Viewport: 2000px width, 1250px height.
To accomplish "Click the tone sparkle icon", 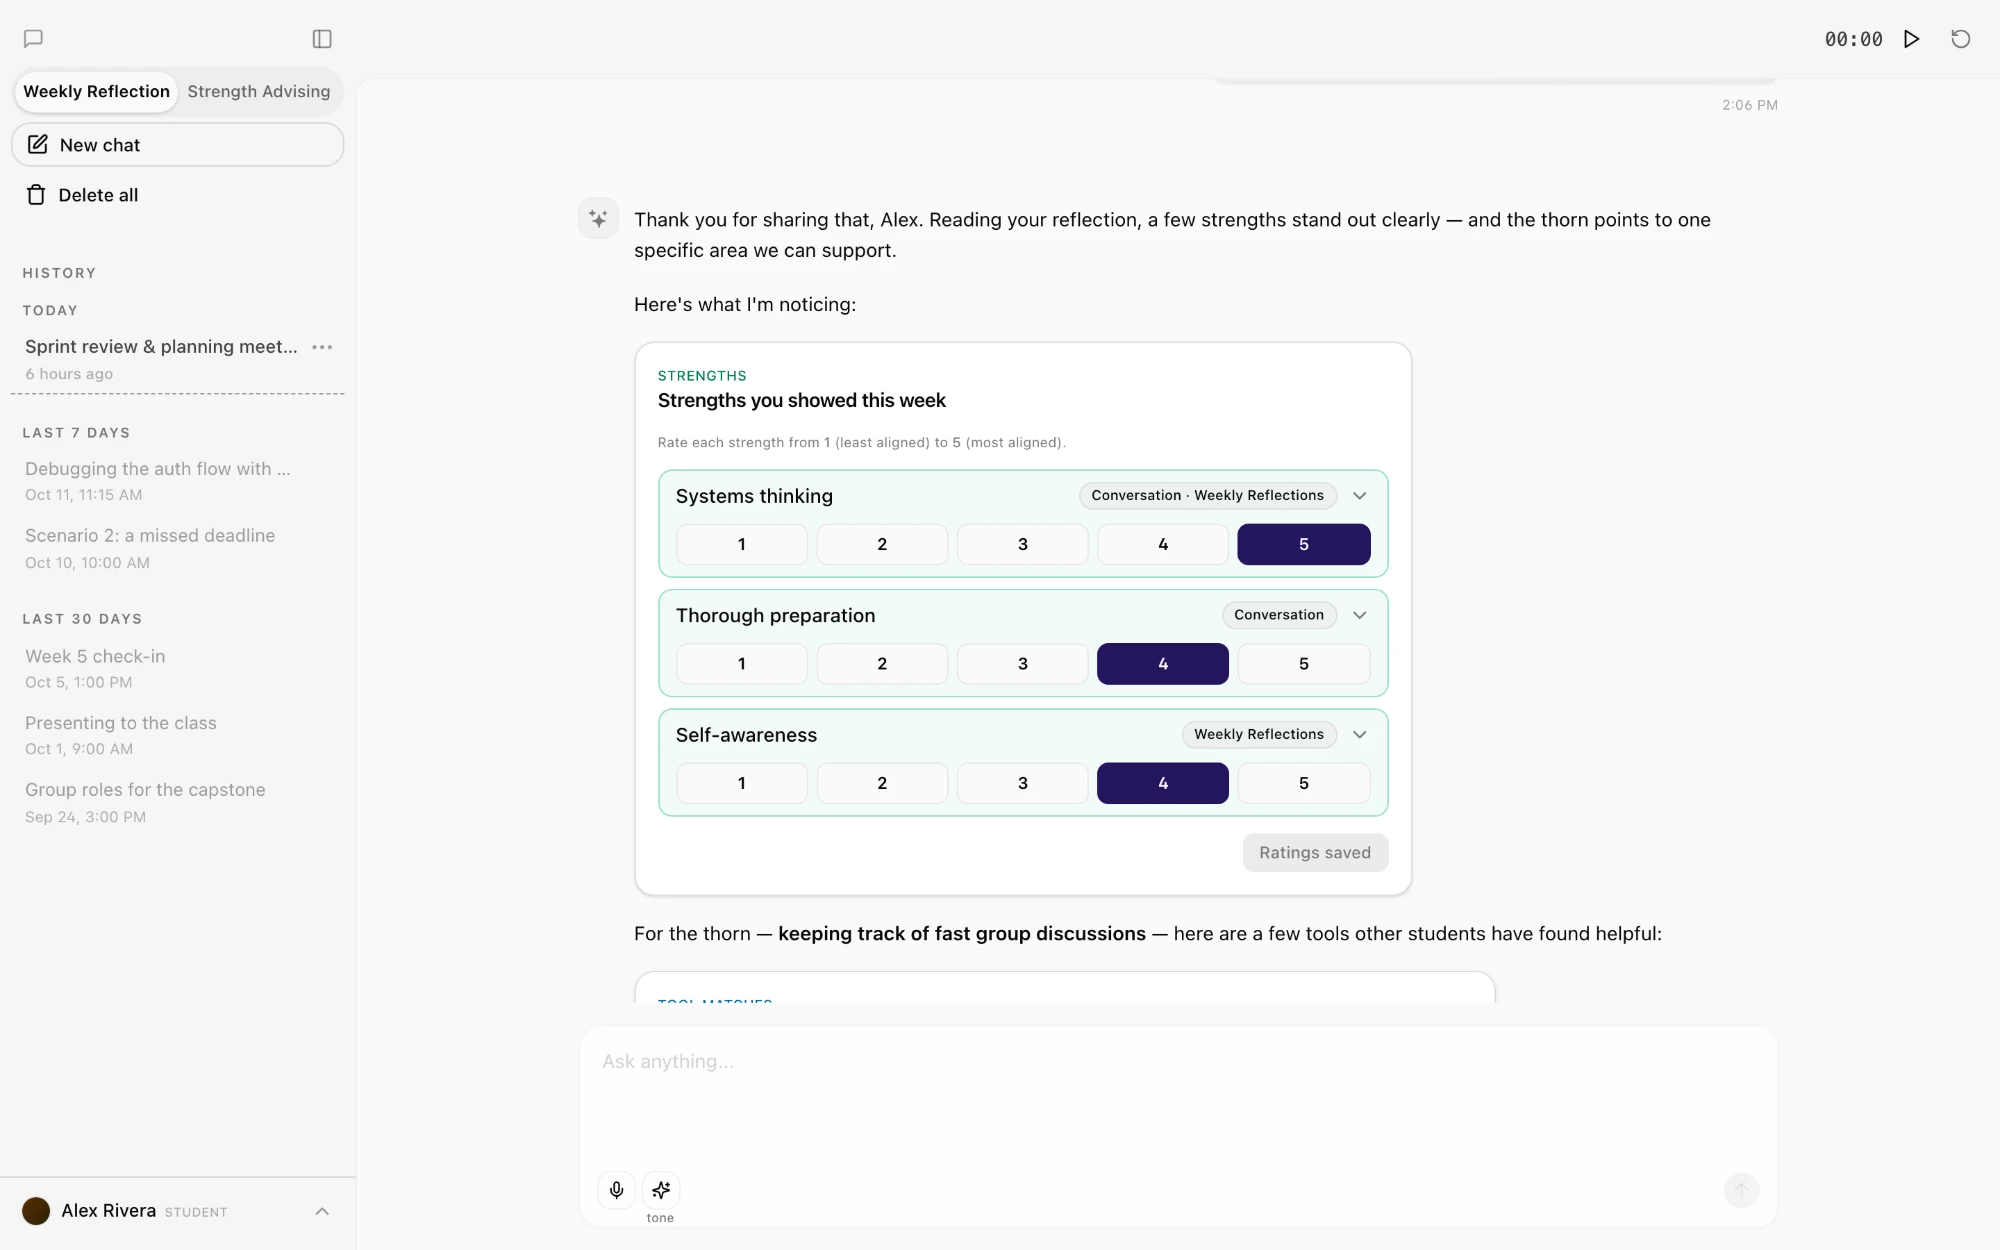I will click(661, 1190).
